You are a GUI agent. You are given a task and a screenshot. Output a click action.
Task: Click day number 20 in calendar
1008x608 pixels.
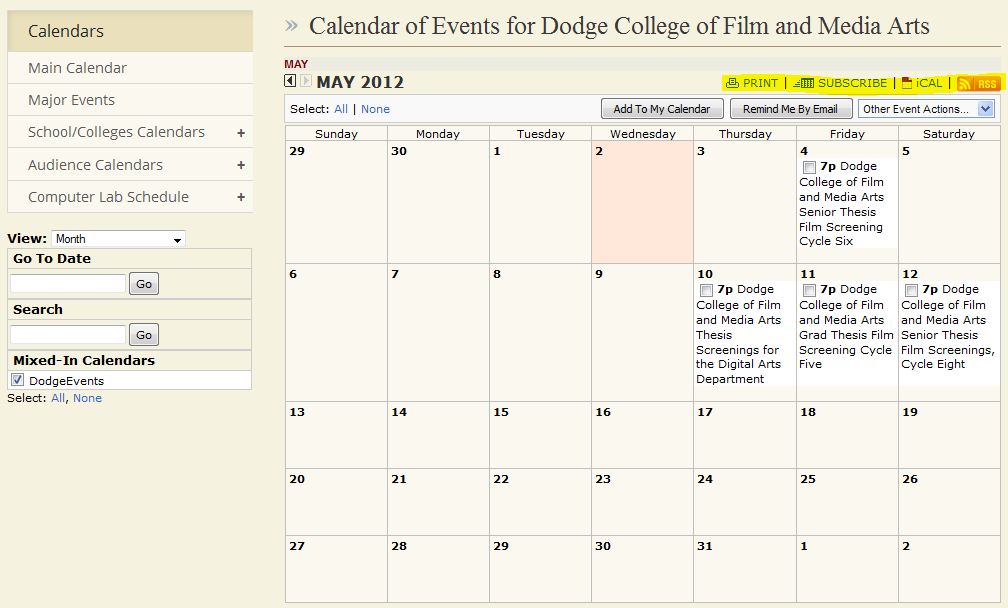pos(297,479)
